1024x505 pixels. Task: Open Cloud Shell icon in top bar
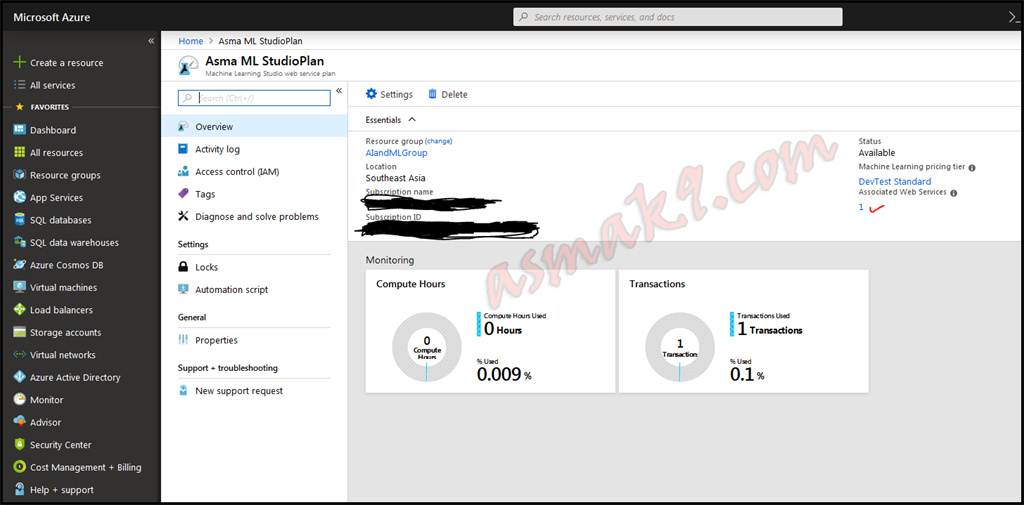coord(1014,18)
